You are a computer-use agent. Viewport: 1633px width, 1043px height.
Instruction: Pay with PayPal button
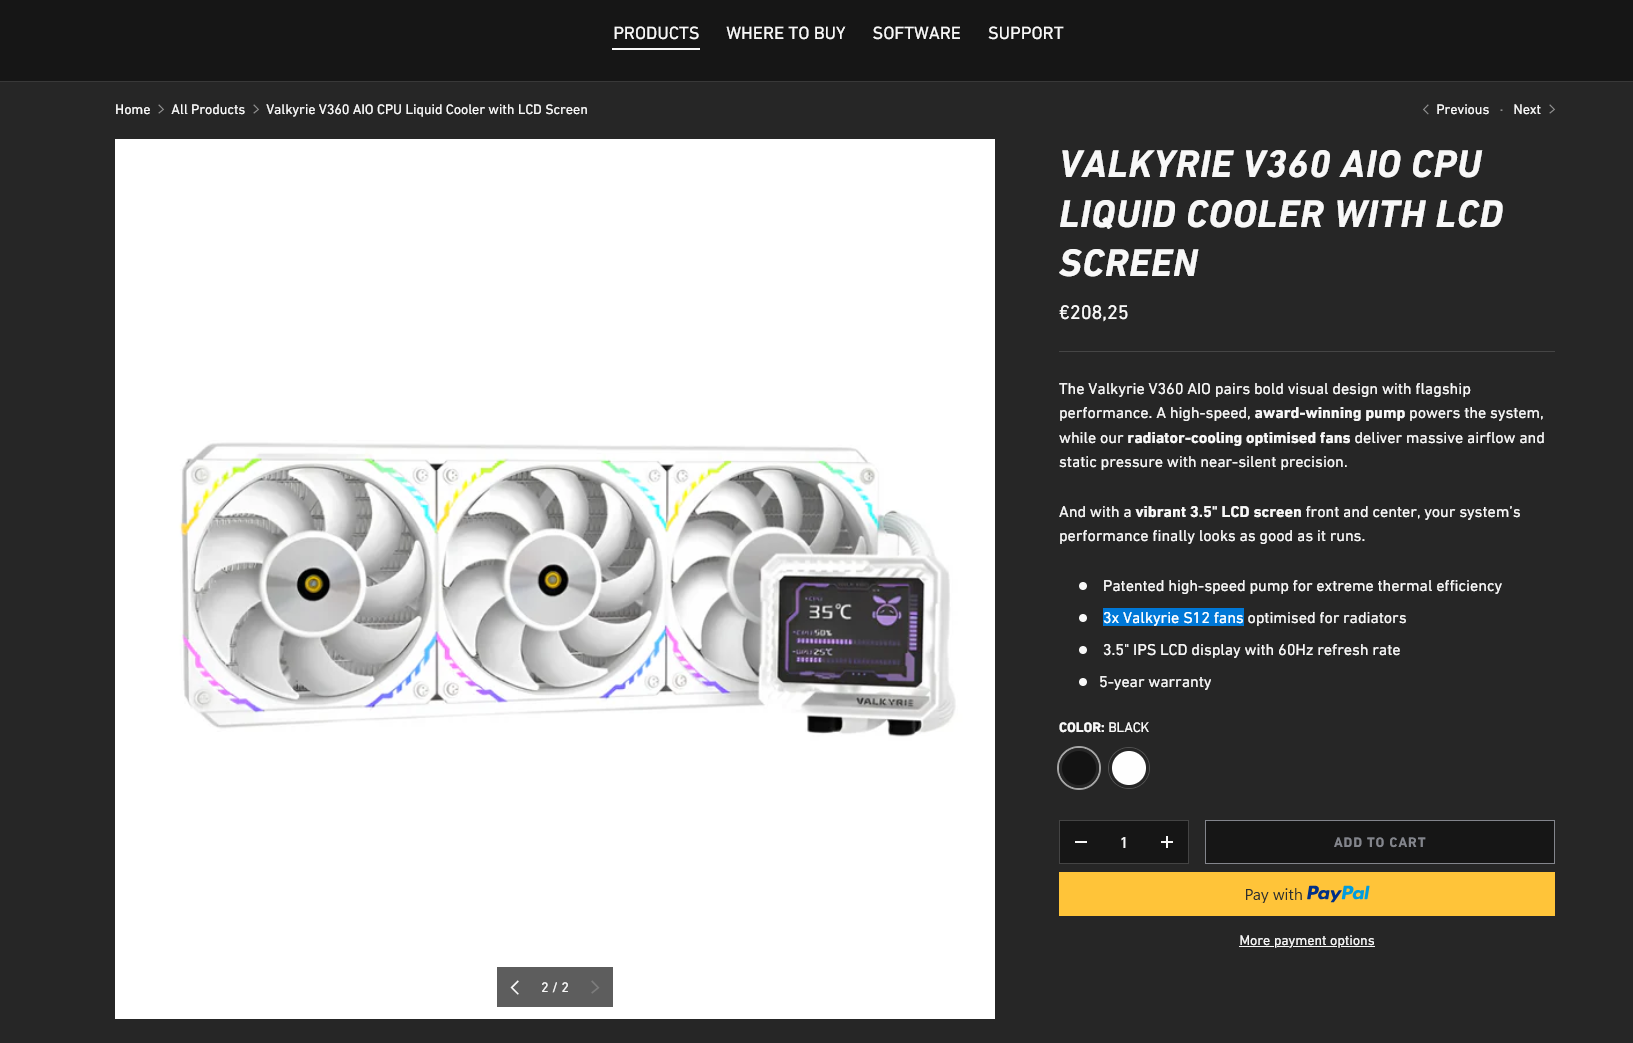coord(1307,894)
